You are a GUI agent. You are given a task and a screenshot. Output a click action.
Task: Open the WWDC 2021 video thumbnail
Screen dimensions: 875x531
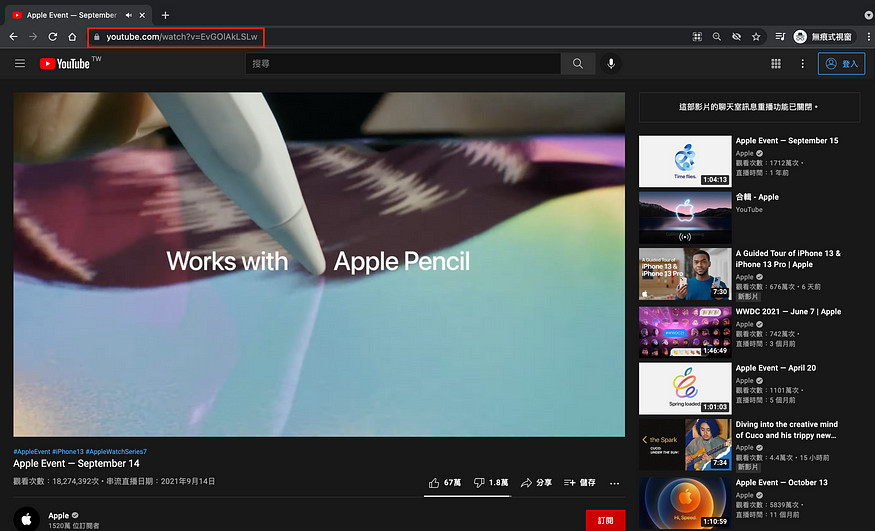coord(685,332)
